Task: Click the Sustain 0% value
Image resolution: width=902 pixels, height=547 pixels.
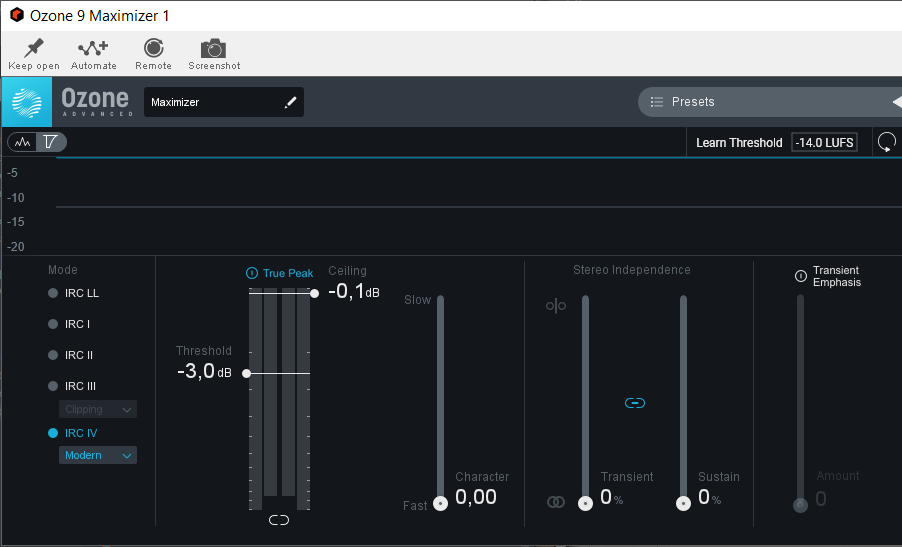Action: point(709,497)
